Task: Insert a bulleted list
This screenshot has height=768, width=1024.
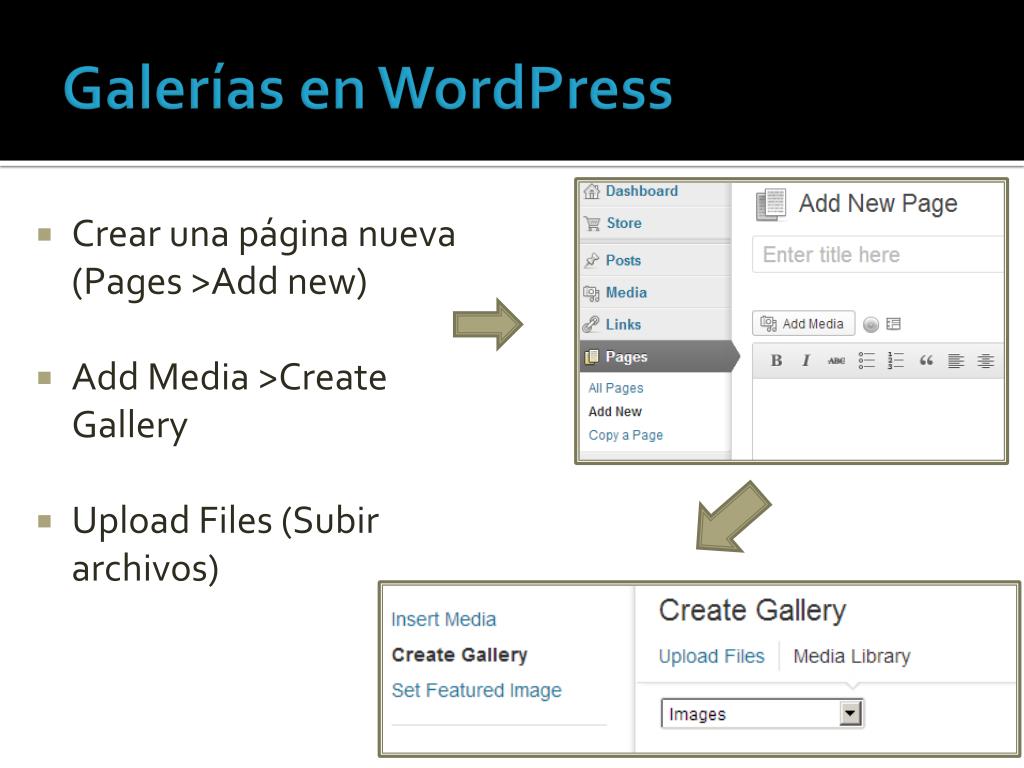Action: (867, 360)
